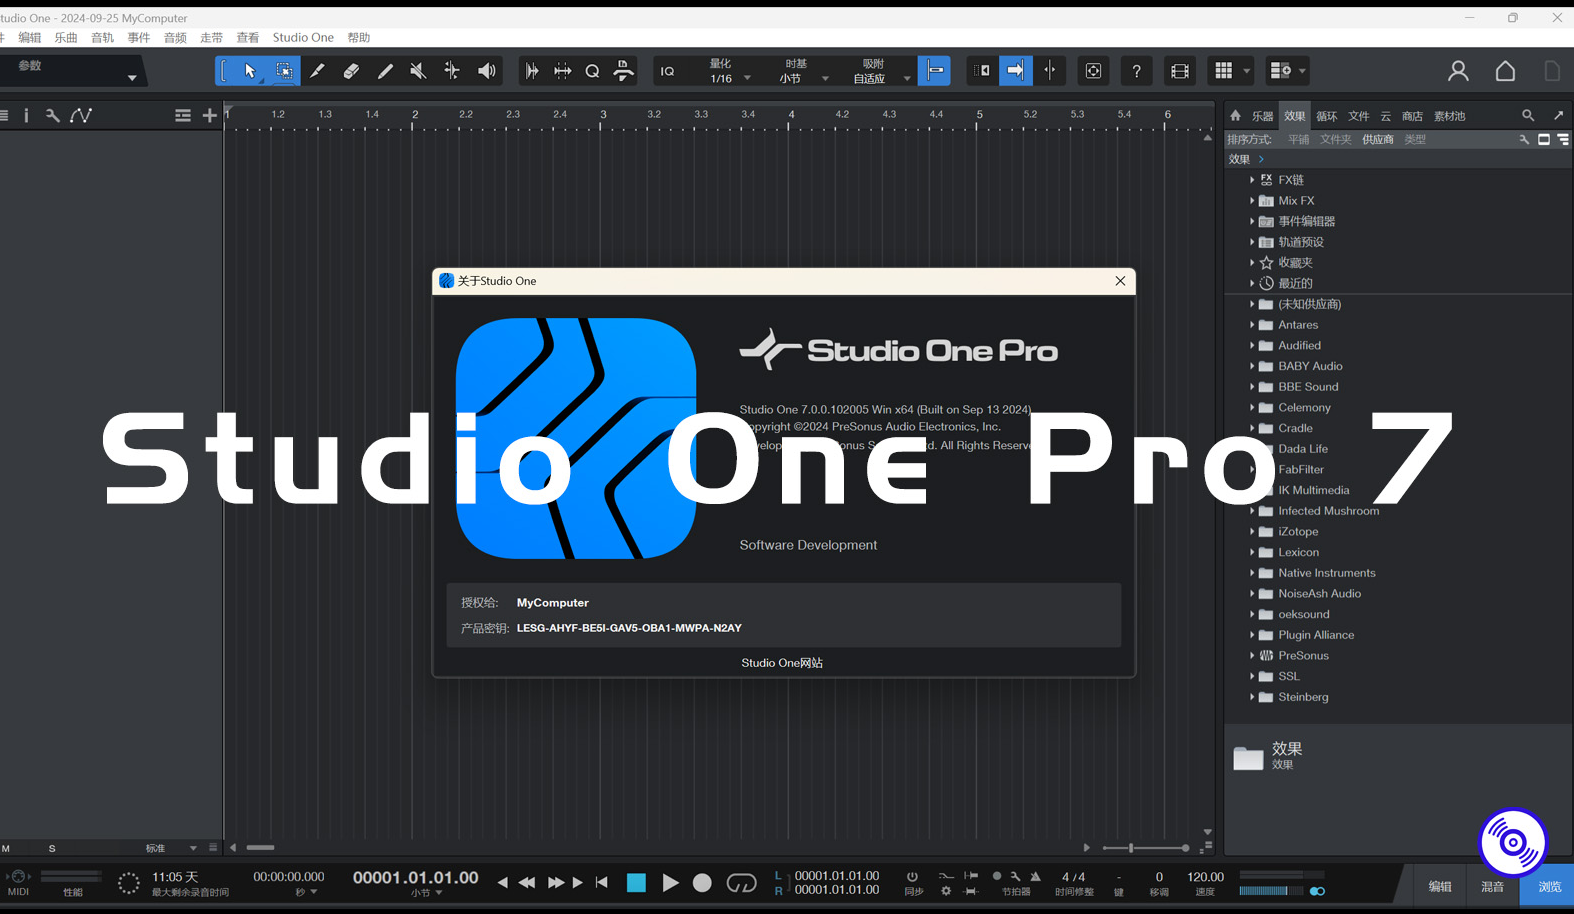Open the parameter dropdown arrow at top left
Image resolution: width=1574 pixels, height=914 pixels.
click(x=131, y=78)
